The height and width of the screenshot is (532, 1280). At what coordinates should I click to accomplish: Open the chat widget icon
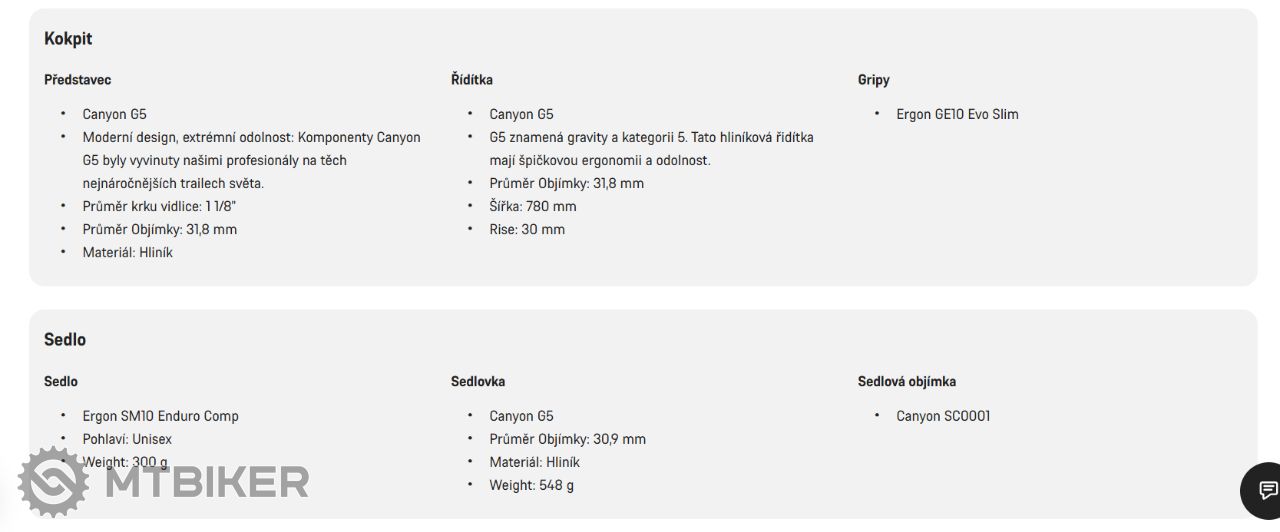[1264, 490]
